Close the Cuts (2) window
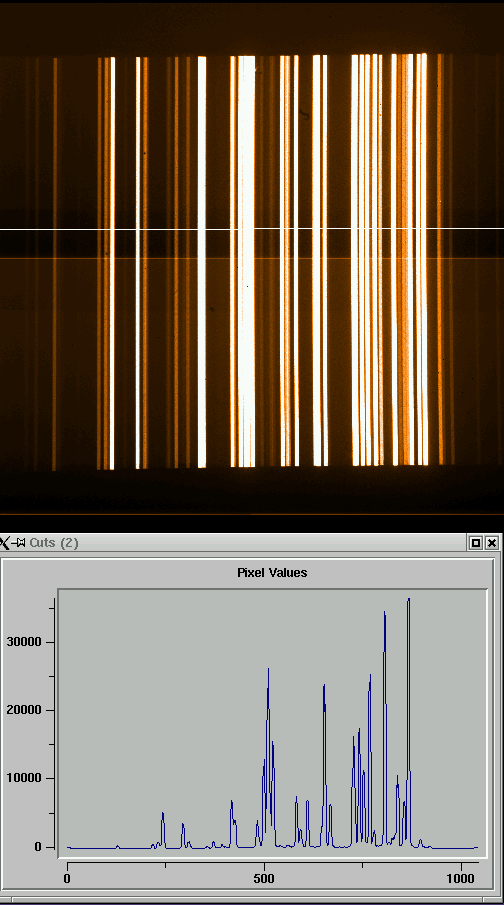Image resolution: width=504 pixels, height=905 pixels. [492, 543]
